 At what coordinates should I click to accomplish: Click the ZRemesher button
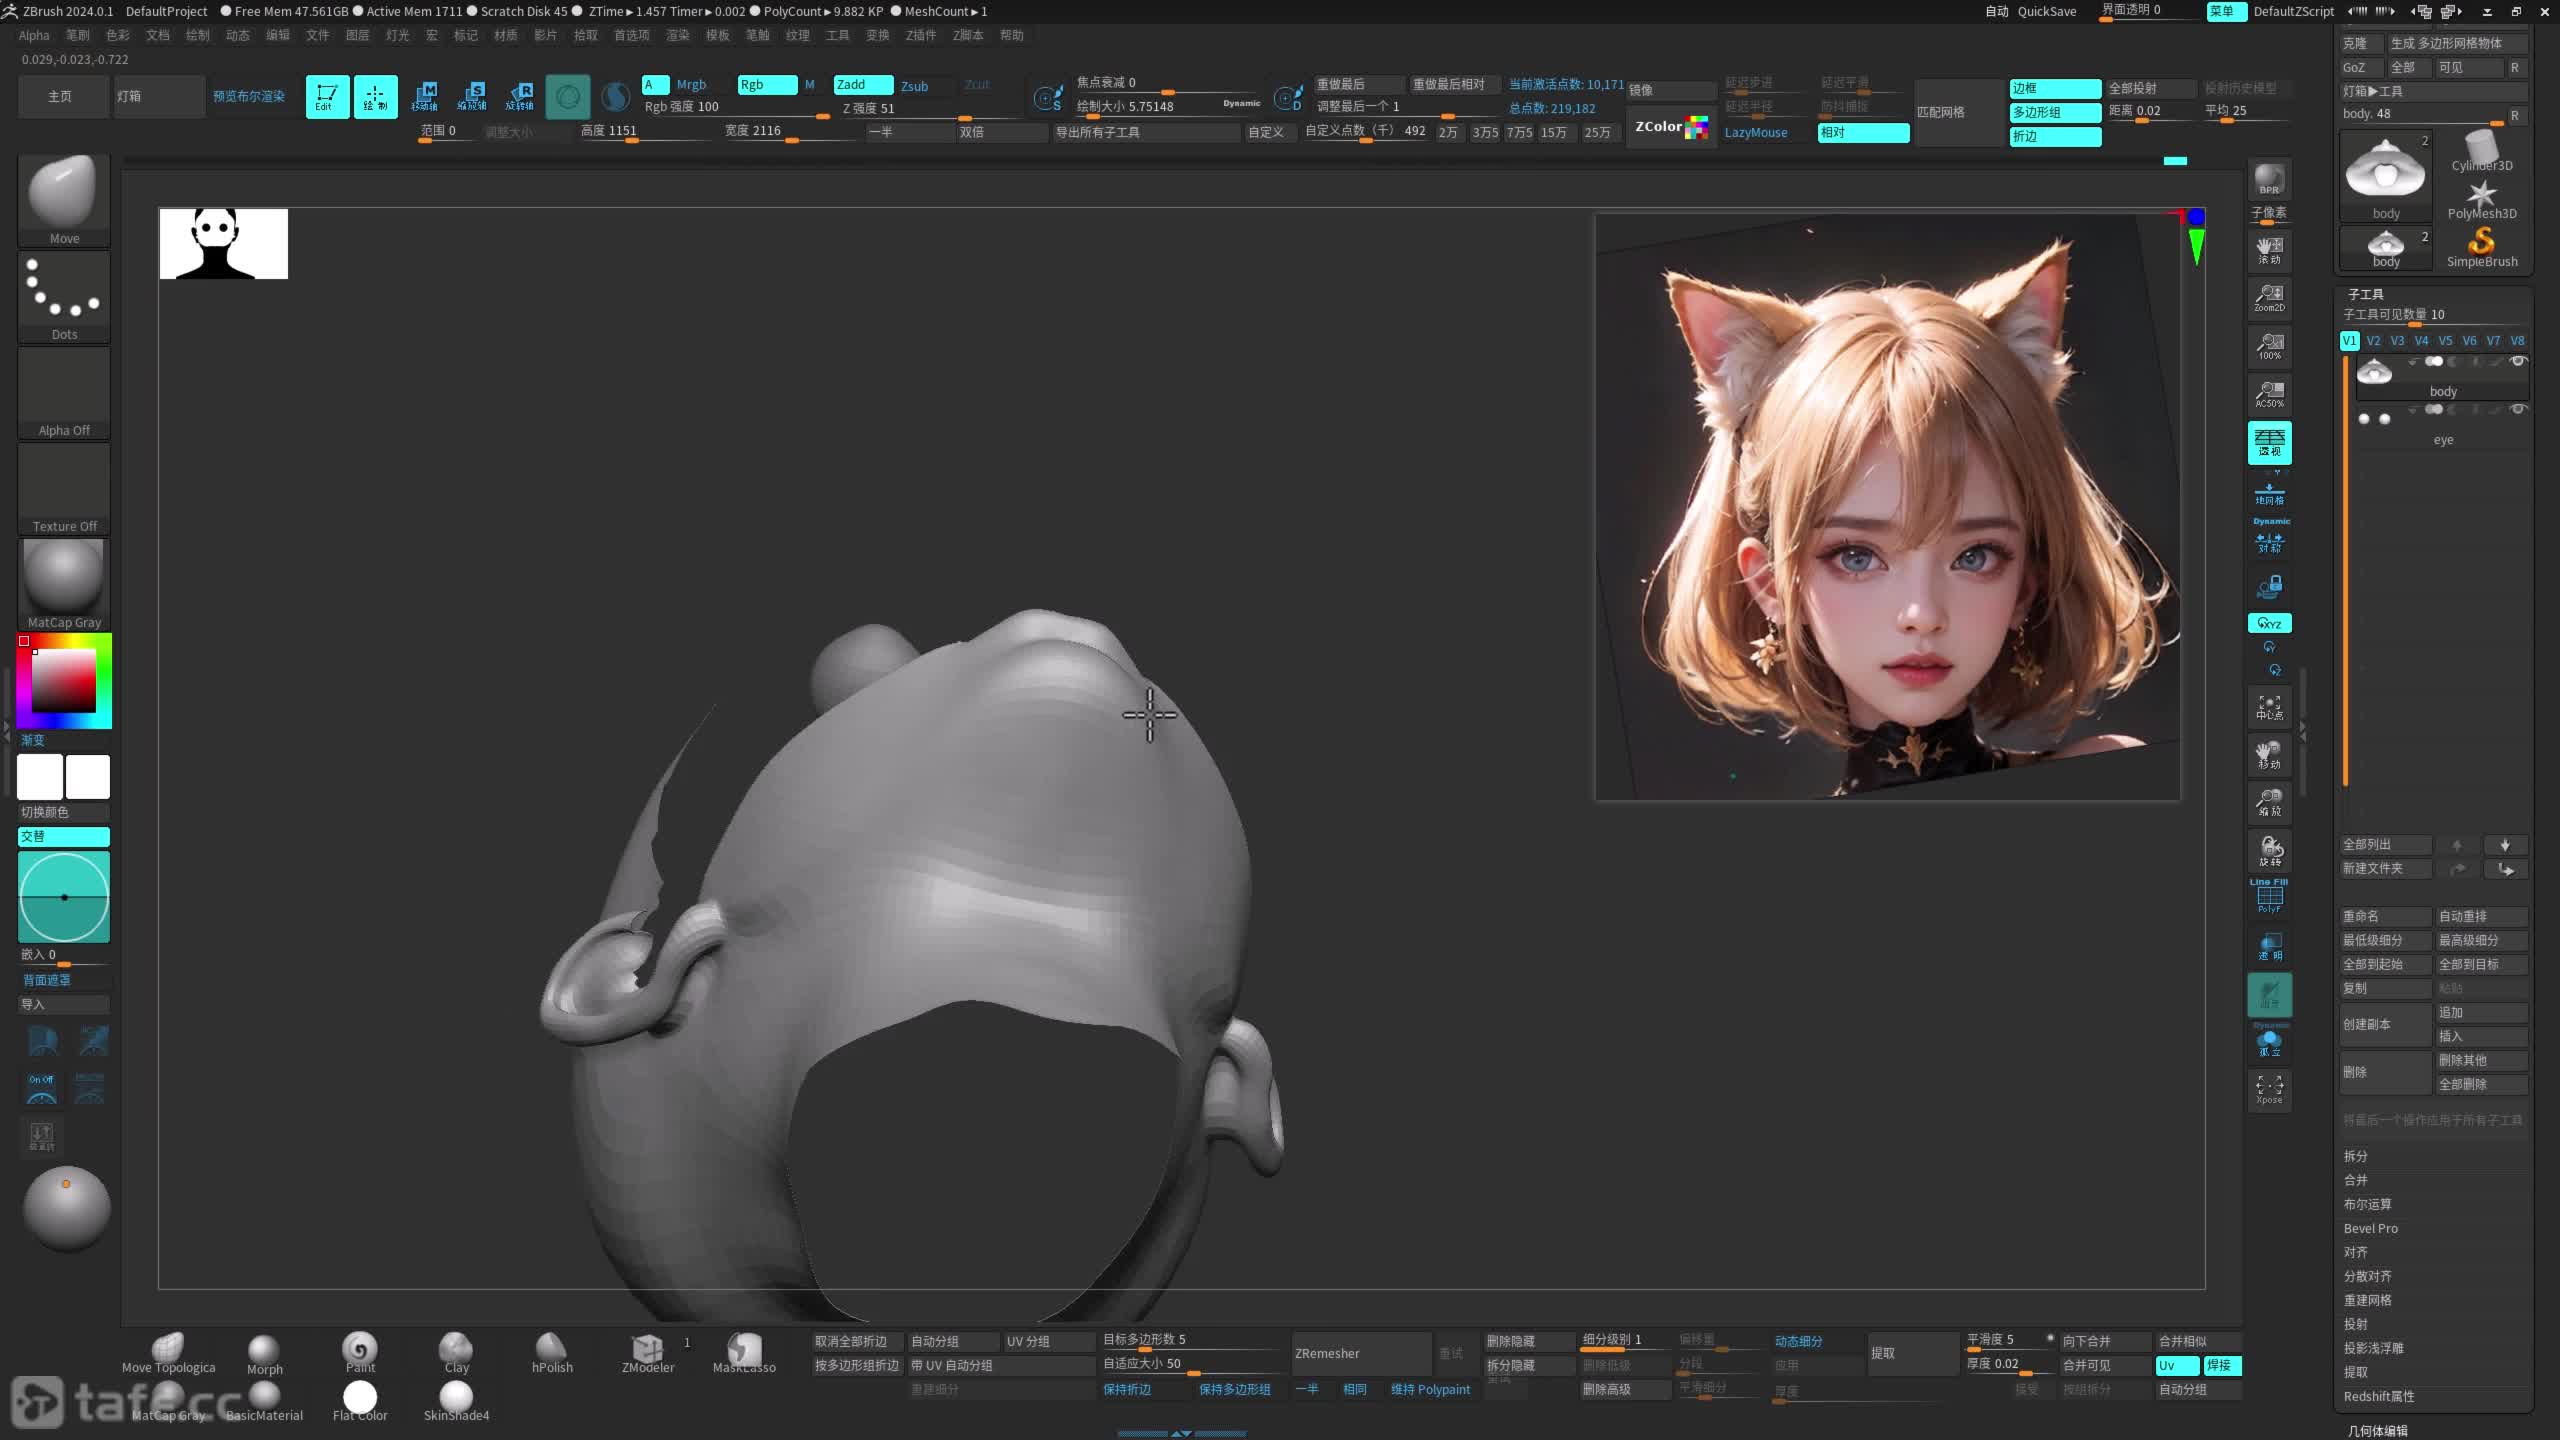1361,1353
